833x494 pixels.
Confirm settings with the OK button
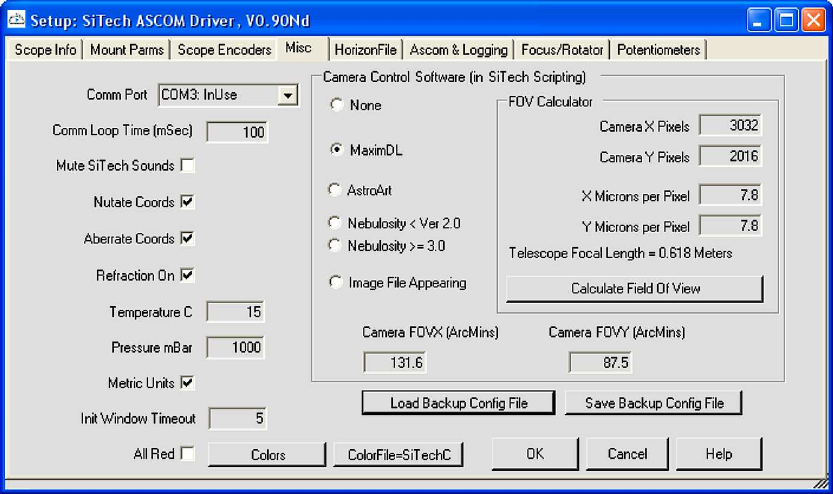535,454
